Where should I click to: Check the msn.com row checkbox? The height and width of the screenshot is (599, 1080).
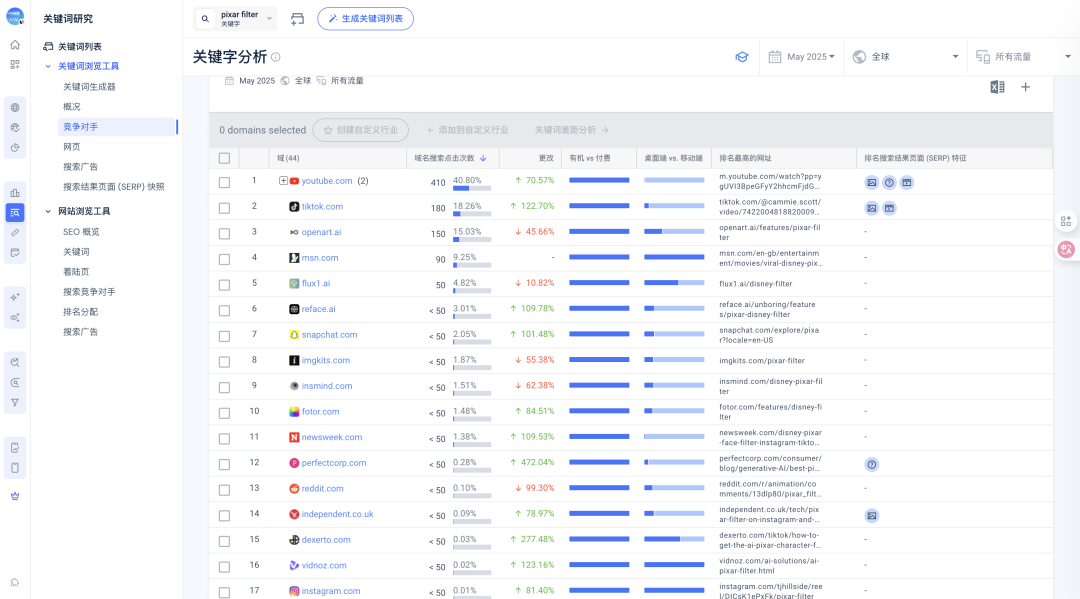coord(225,260)
